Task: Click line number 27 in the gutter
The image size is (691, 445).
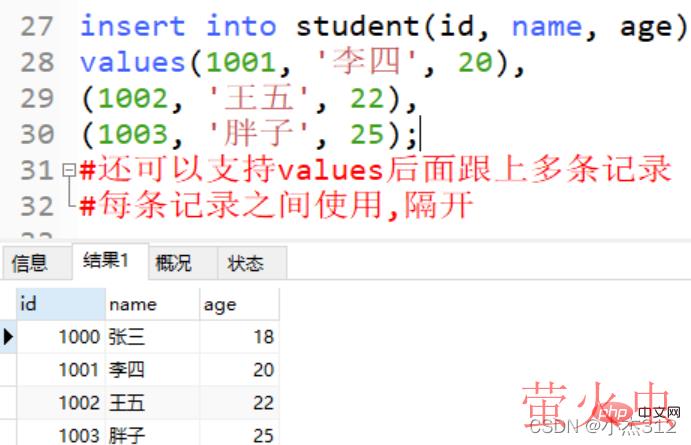Action: [x=37, y=26]
